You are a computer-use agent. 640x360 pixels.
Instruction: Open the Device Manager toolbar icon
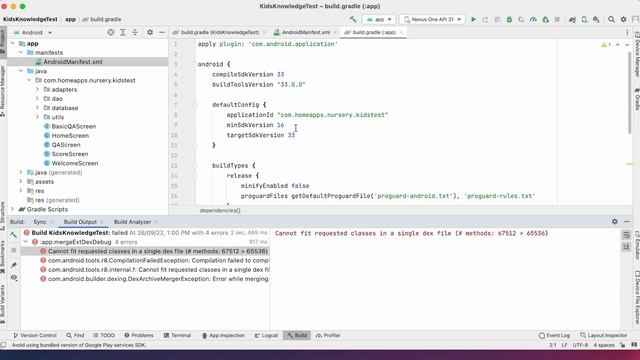point(584,19)
